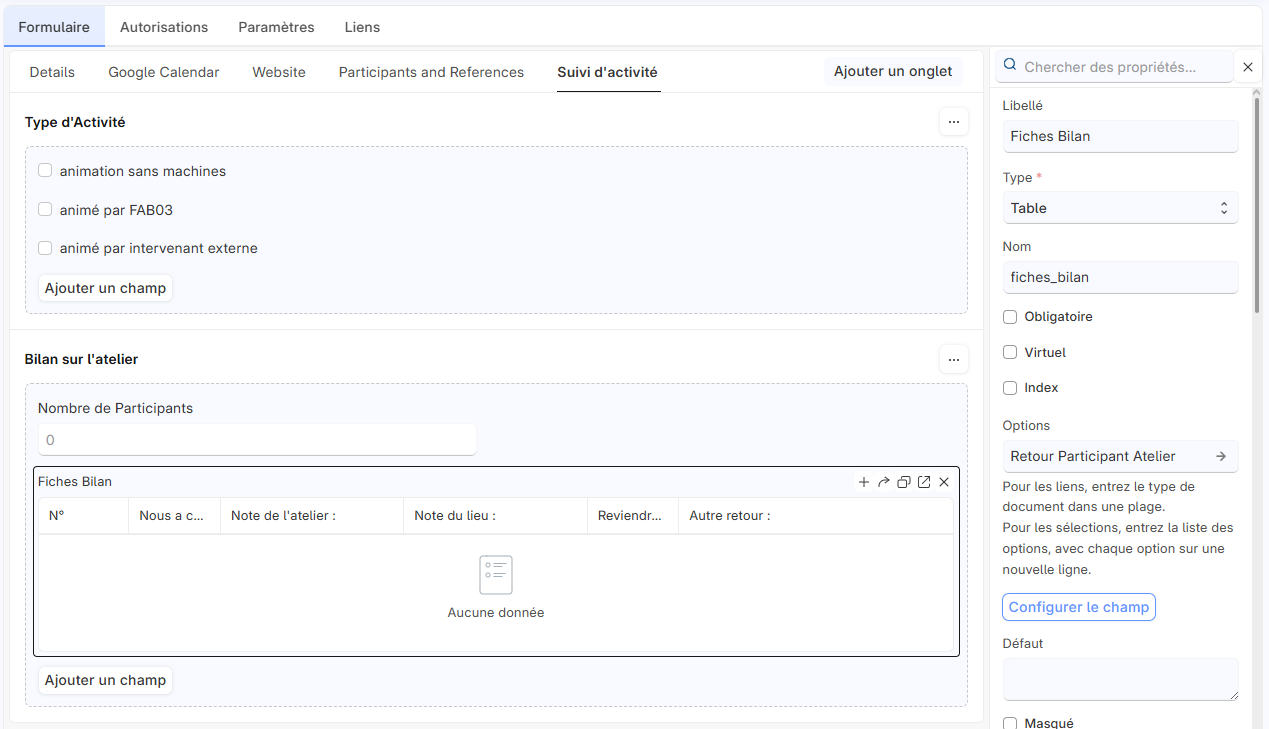This screenshot has height=729, width=1269.
Task: Click the properties panel vertical scrollbar
Action: click(1256, 200)
